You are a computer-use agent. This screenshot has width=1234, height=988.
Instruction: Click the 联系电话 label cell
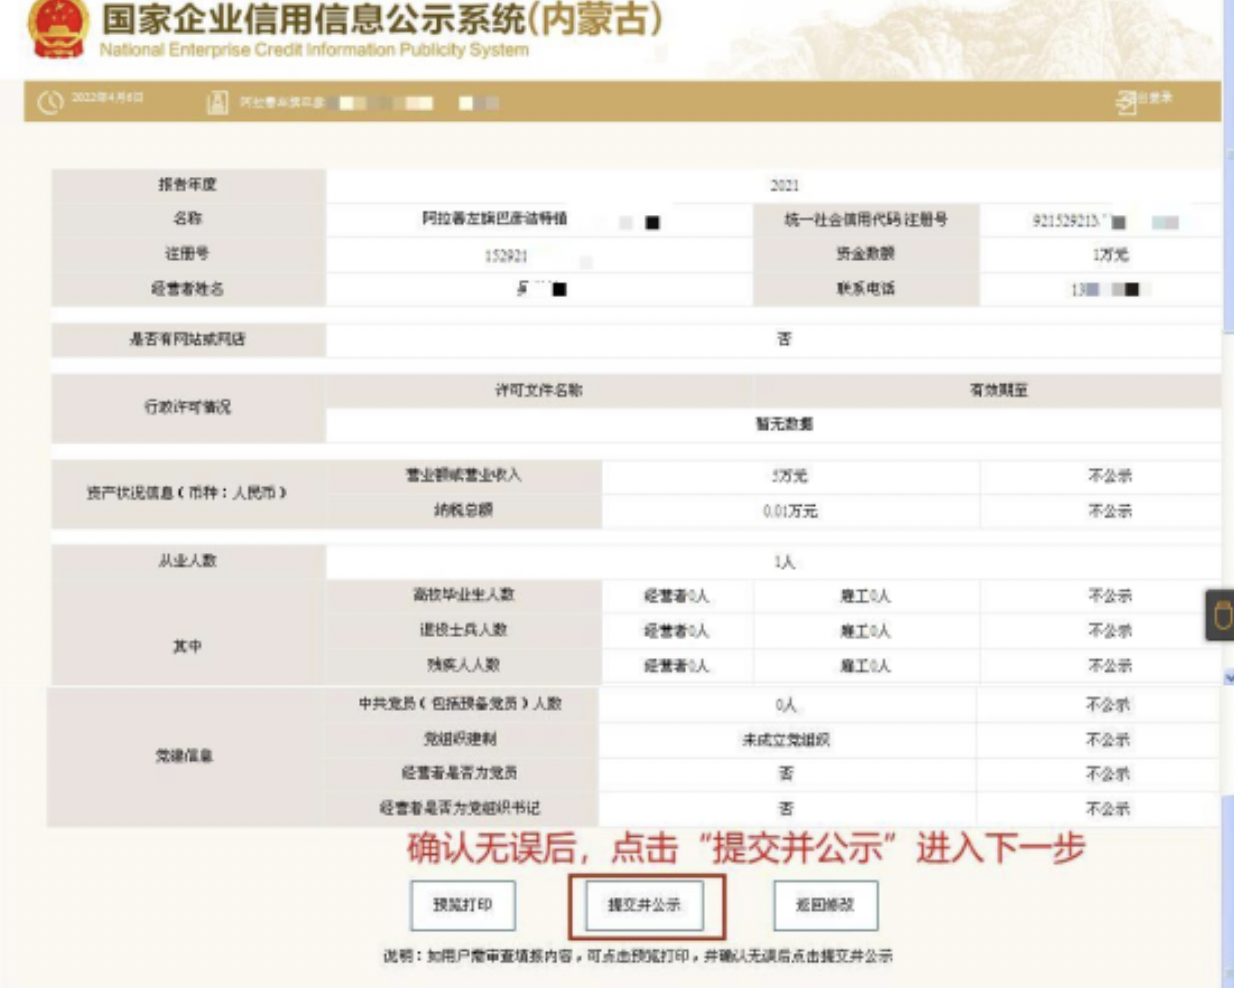(866, 289)
